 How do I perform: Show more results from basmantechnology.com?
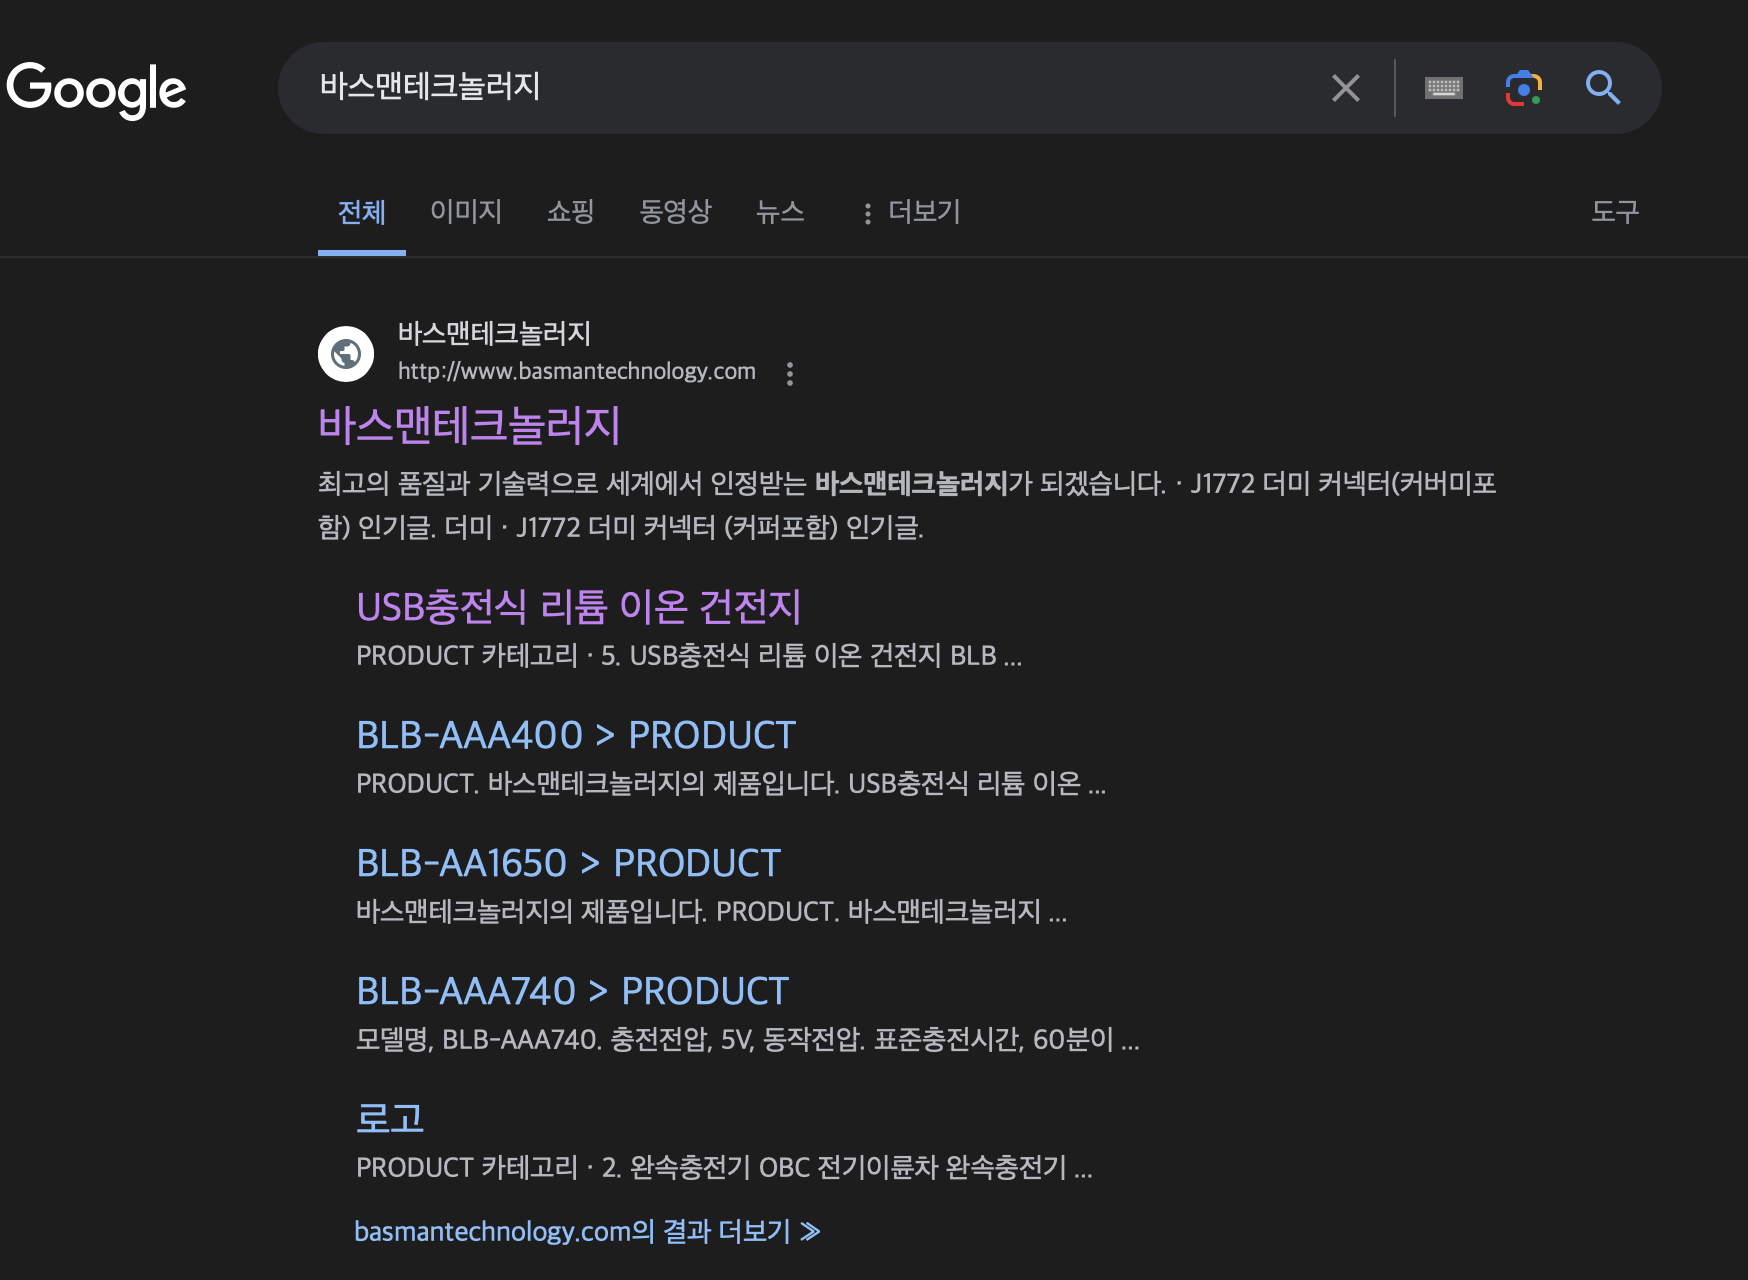[x=587, y=1231]
